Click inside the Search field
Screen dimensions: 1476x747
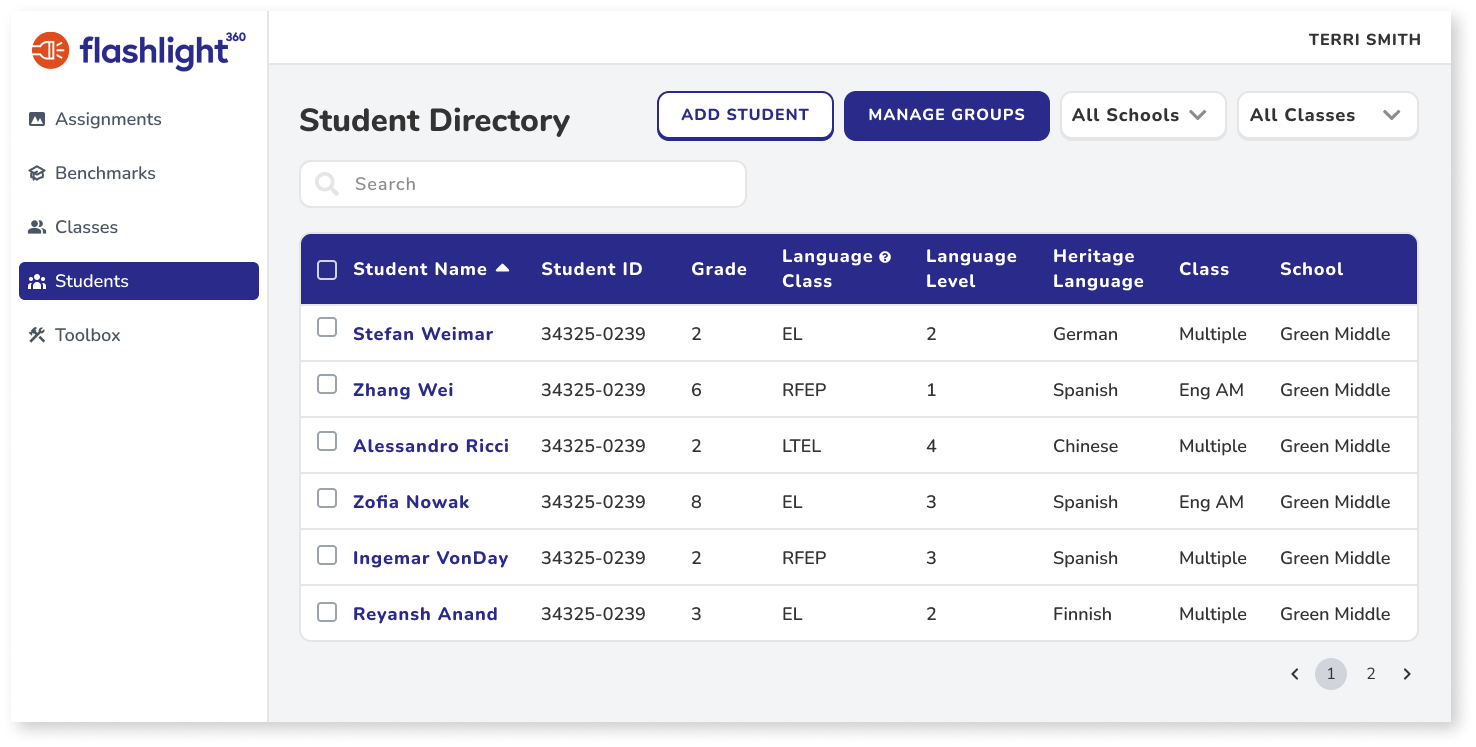(522, 183)
